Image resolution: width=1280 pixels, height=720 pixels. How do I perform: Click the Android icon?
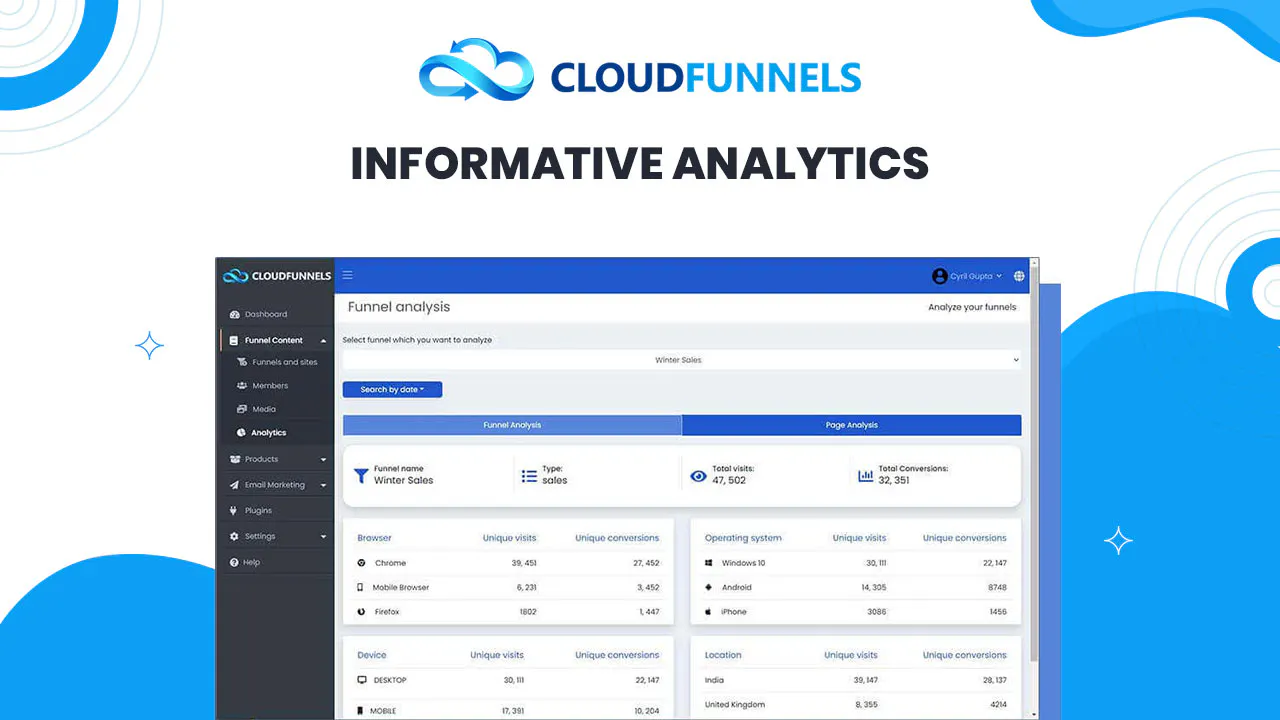708,587
